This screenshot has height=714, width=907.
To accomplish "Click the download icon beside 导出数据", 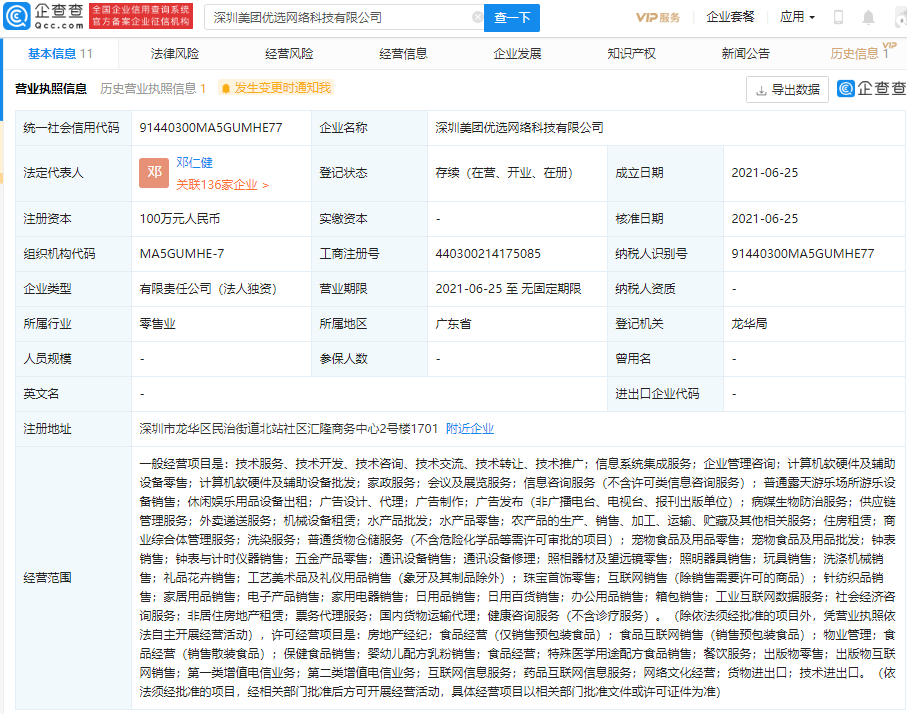I will click(x=760, y=90).
